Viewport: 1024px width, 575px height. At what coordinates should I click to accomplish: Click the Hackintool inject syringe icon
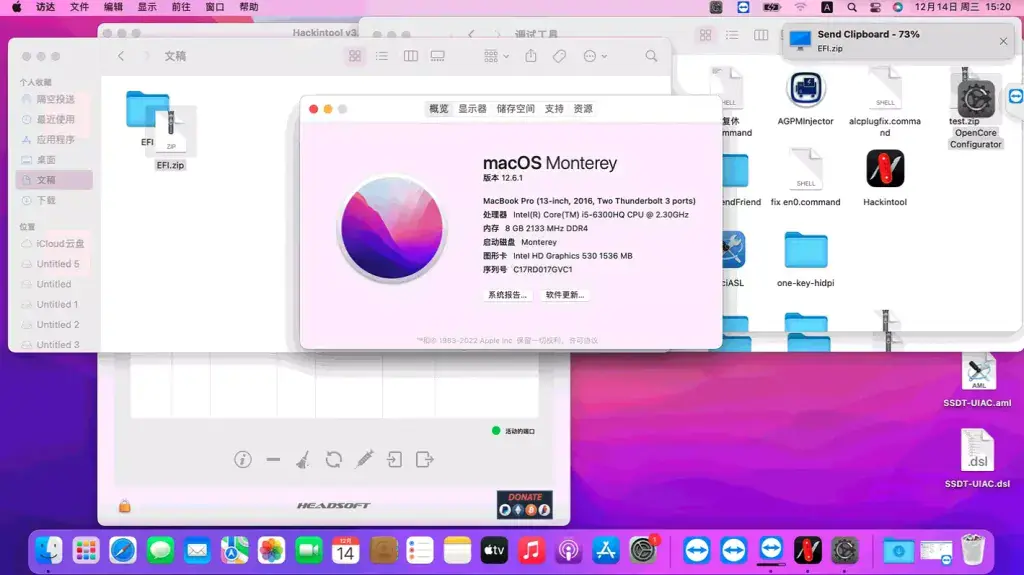(x=364, y=459)
